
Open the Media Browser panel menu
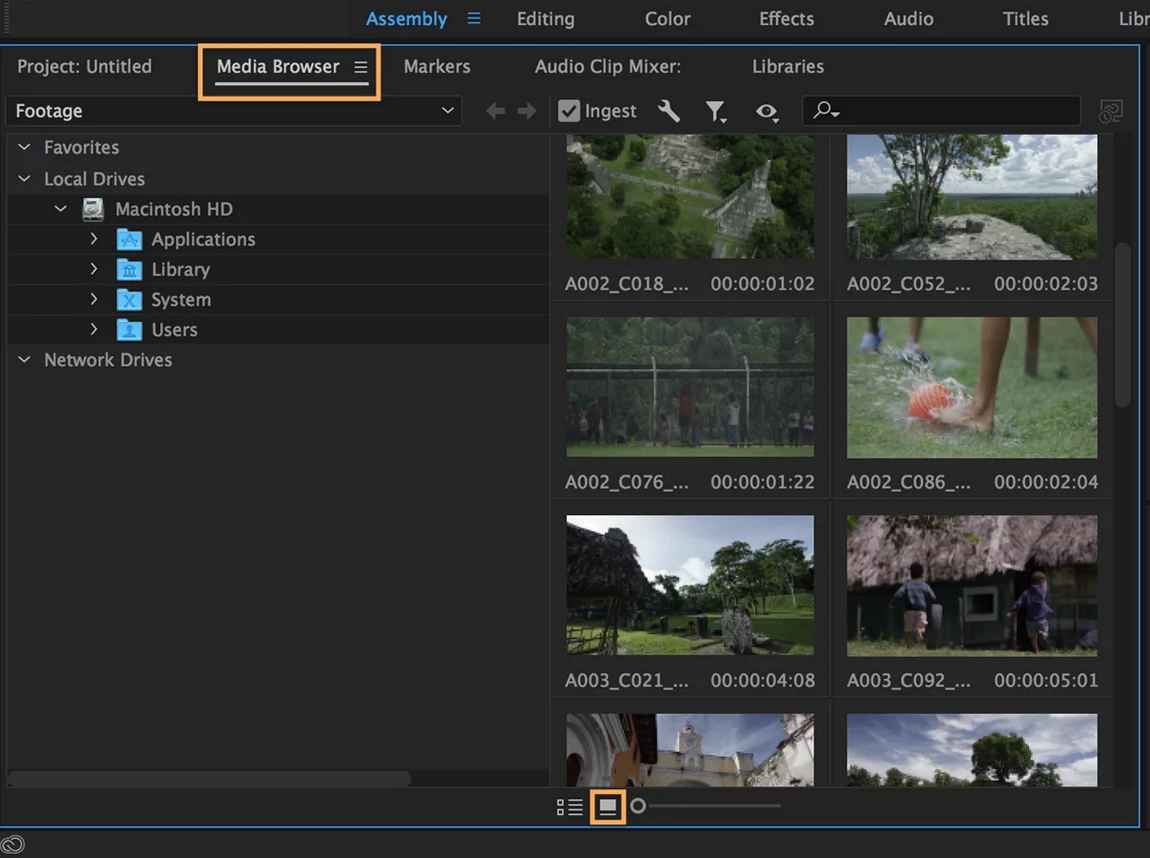pos(360,67)
